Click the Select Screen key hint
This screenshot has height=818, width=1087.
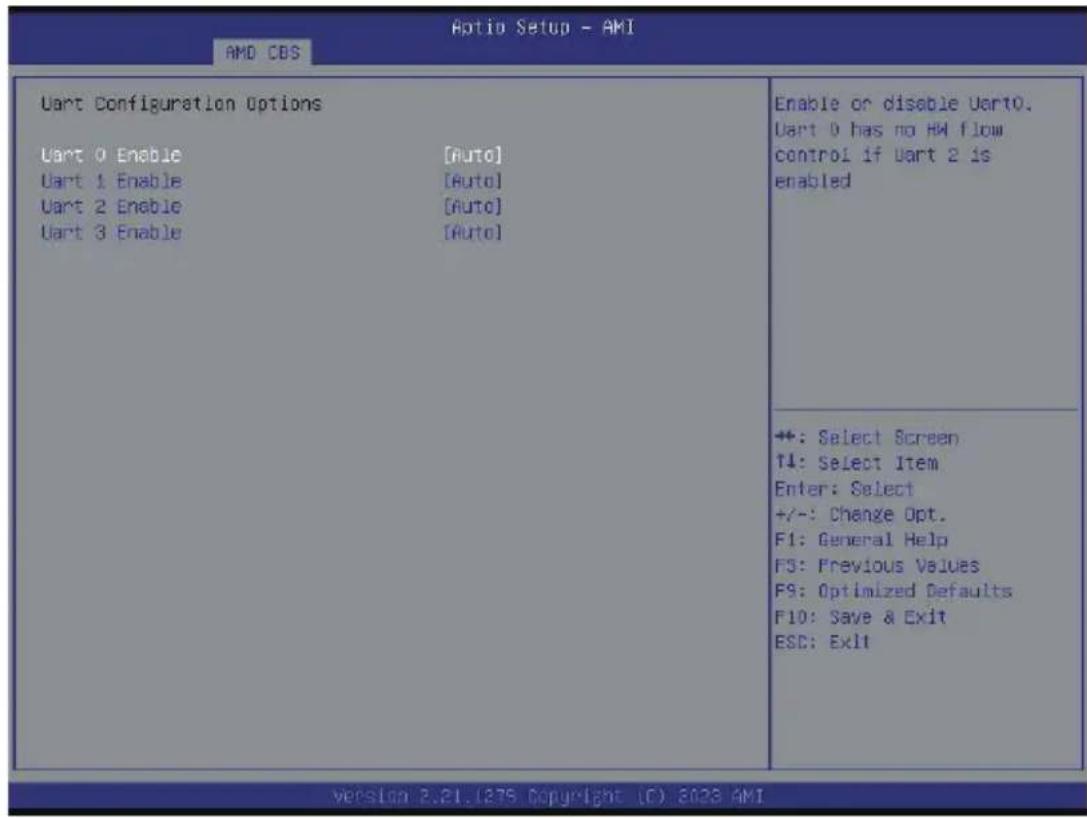[867, 438]
